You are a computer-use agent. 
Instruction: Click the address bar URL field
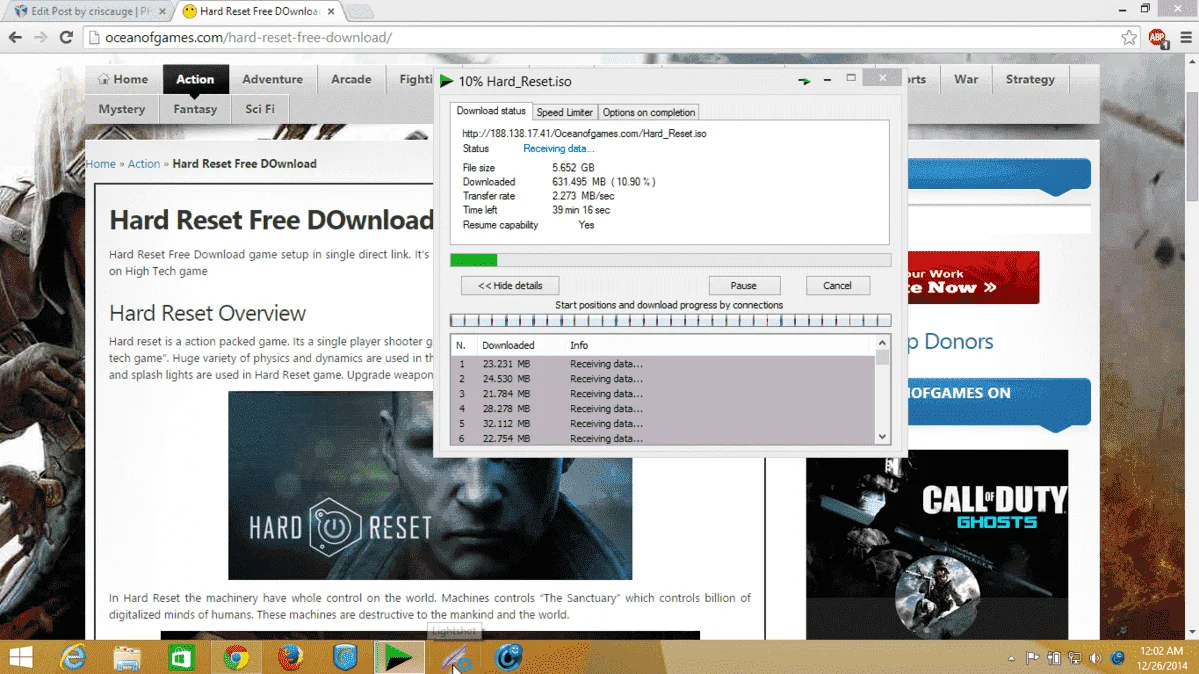click(x=604, y=37)
